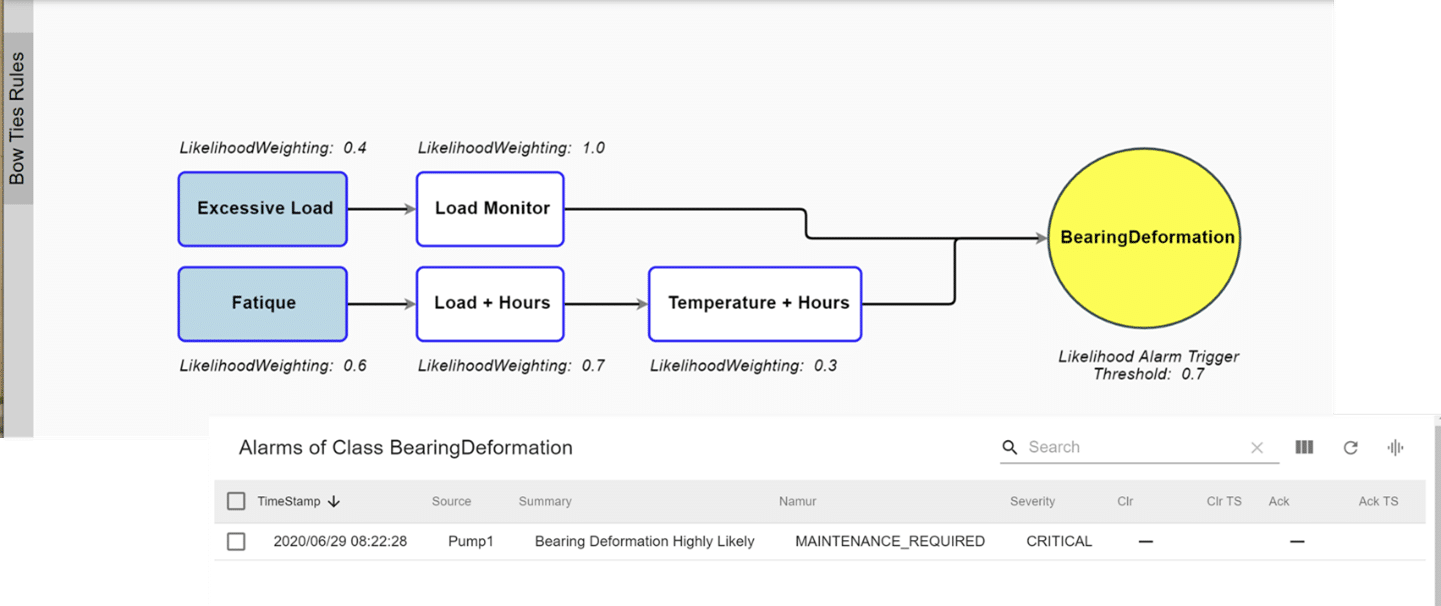Click the Namur column header
The width and height of the screenshot is (1441, 606).
798,501
